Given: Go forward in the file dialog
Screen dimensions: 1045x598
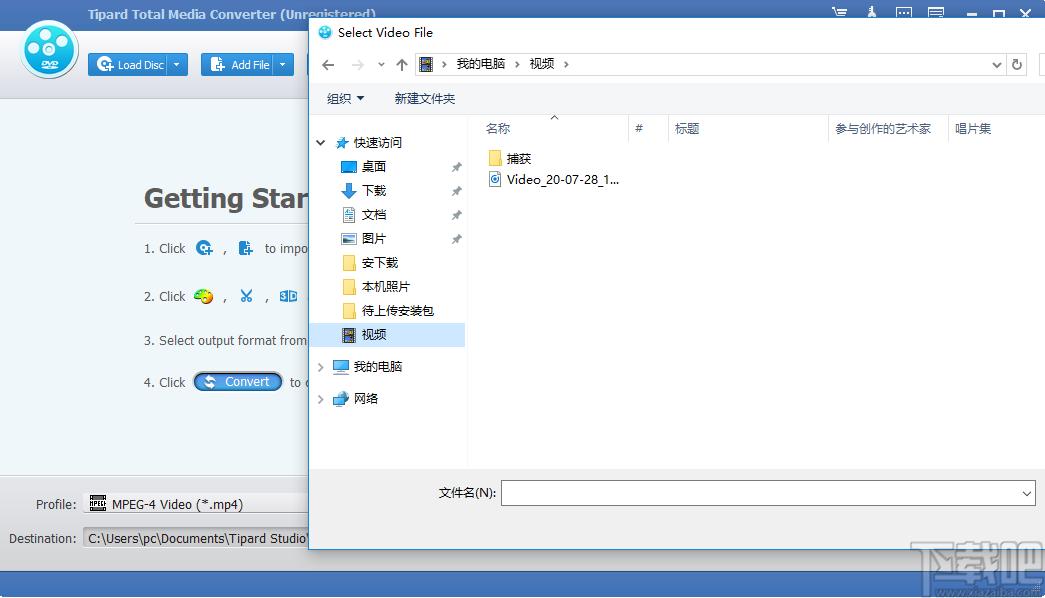Looking at the screenshot, I should (x=358, y=65).
